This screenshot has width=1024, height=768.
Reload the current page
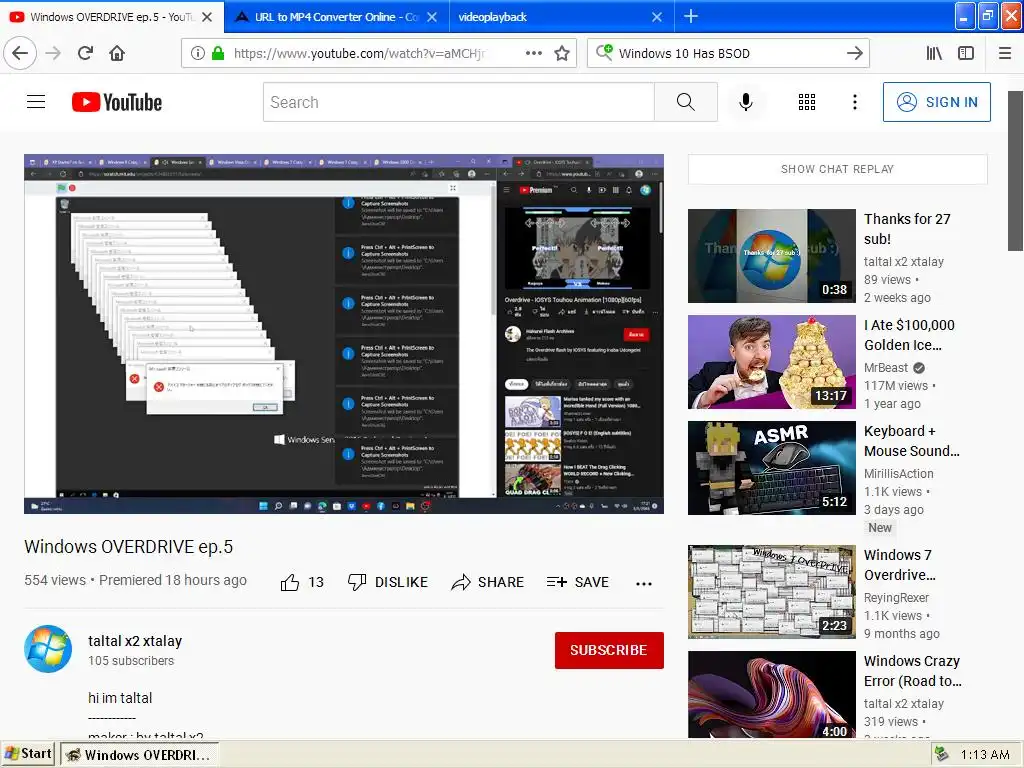(x=85, y=53)
